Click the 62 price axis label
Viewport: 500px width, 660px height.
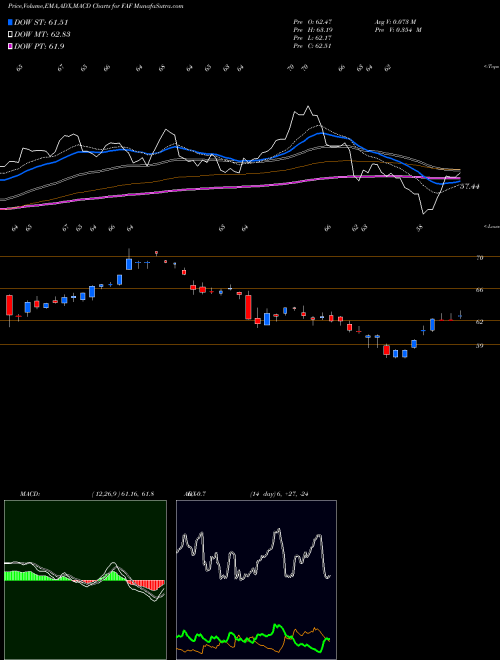tap(479, 322)
